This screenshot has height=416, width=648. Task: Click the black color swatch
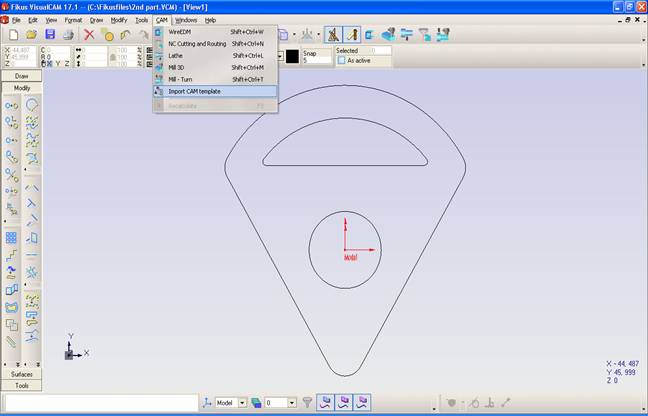click(292, 56)
